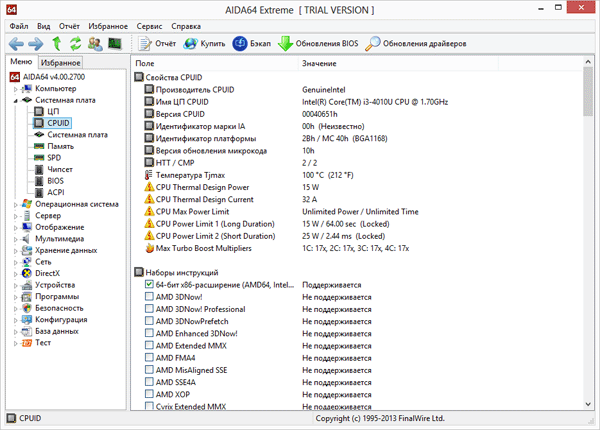Click the vertical scrollbar thumb
The height and width of the screenshot is (430, 600).
point(588,92)
